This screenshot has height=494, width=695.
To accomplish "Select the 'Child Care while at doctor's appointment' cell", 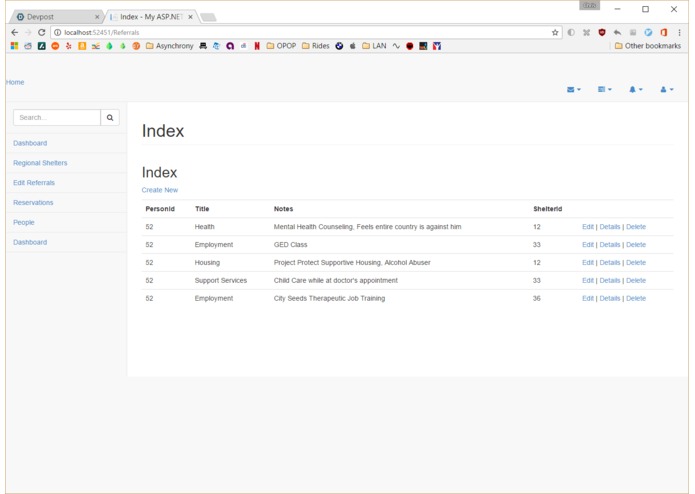I will click(336, 280).
